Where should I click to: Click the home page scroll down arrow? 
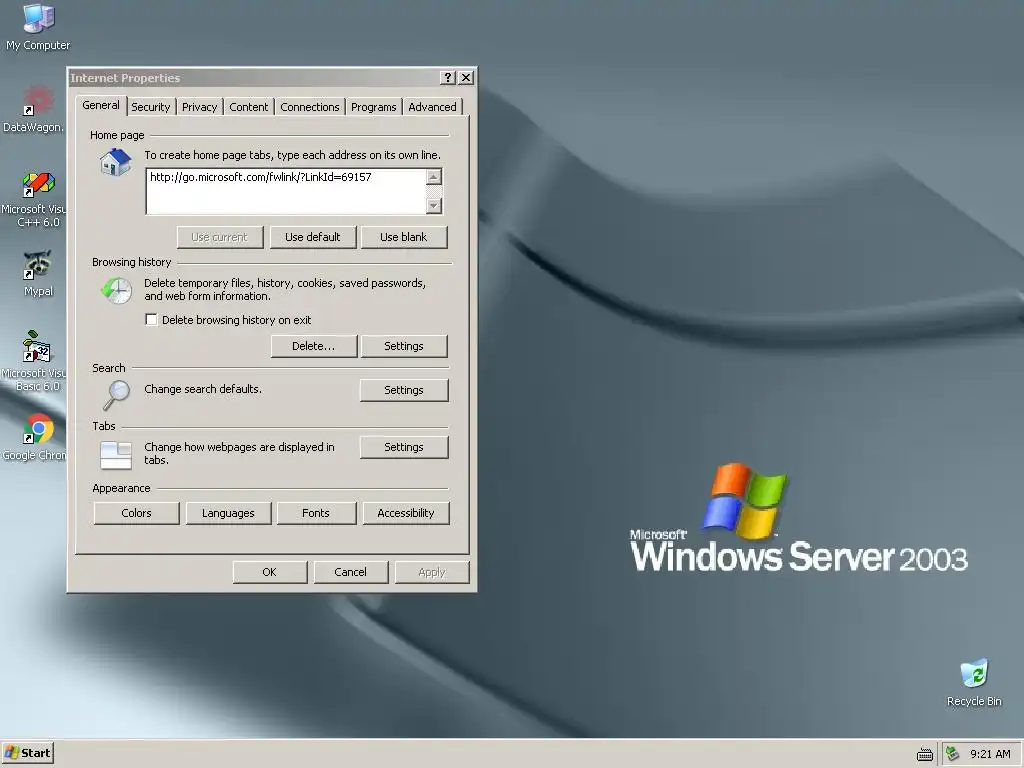[434, 206]
